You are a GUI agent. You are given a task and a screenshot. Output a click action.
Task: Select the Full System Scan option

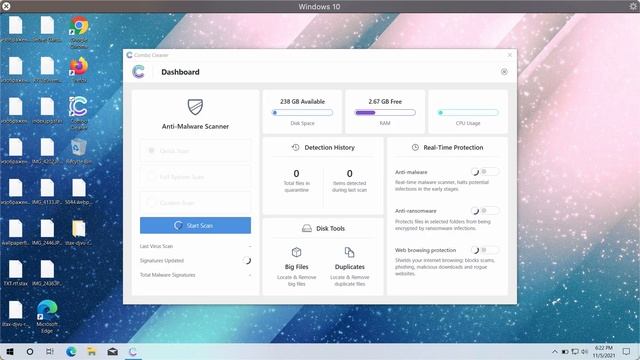(196, 177)
